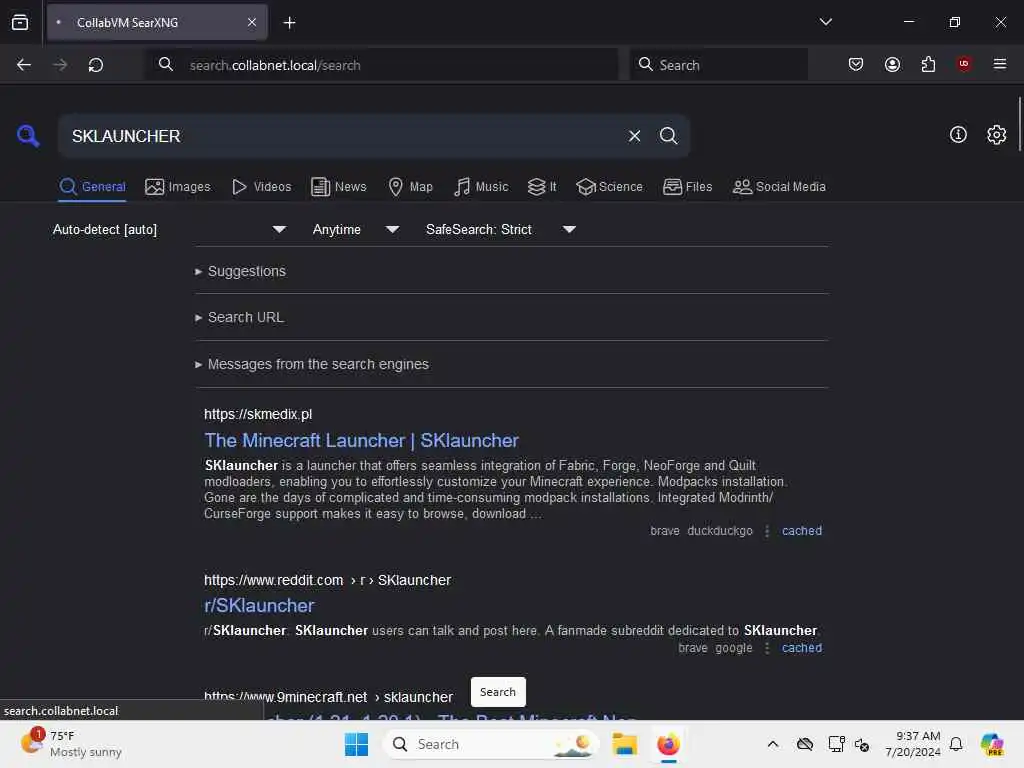
Task: Open the Windows Start menu
Action: pos(356,744)
